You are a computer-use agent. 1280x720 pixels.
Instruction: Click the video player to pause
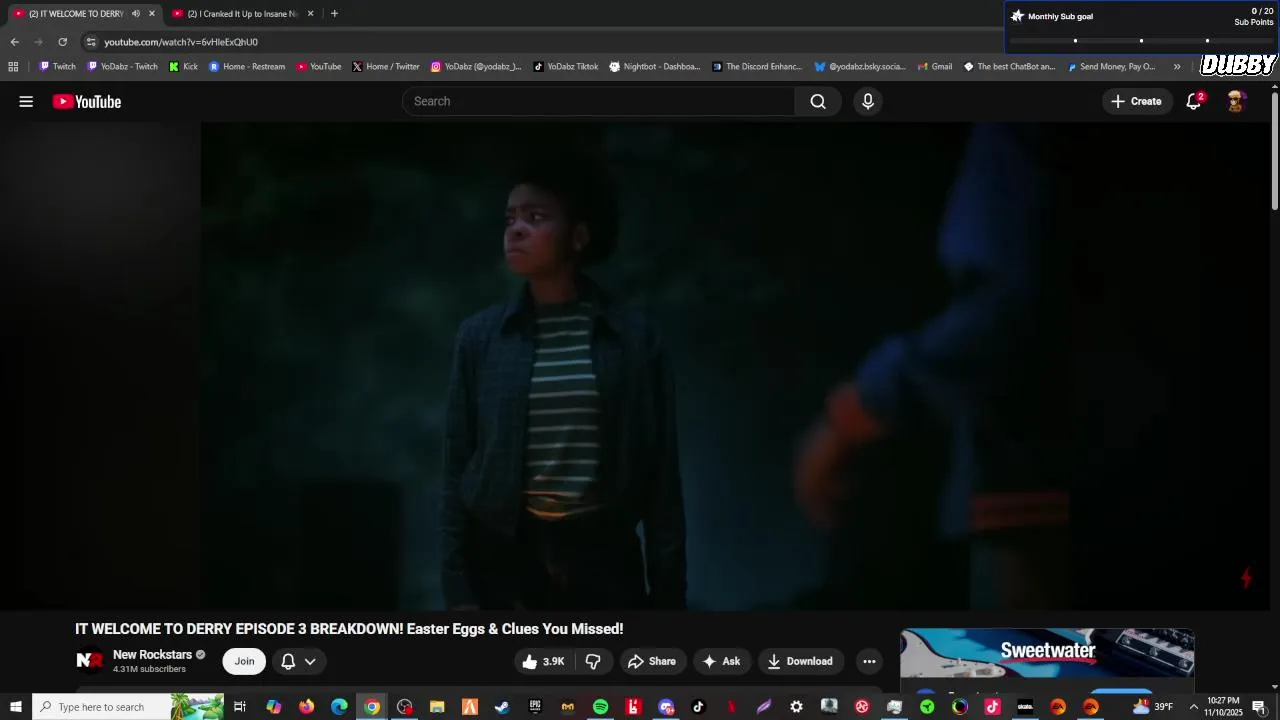tap(635, 366)
